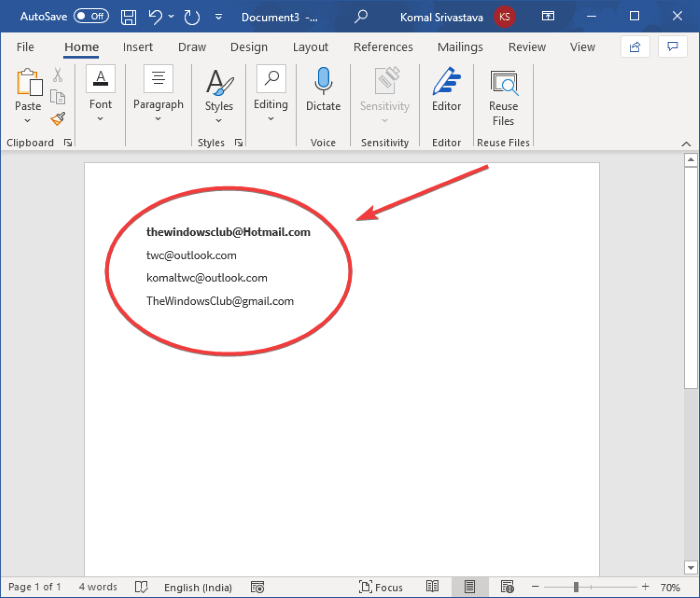
Task: Change language English (India)
Action: point(198,587)
